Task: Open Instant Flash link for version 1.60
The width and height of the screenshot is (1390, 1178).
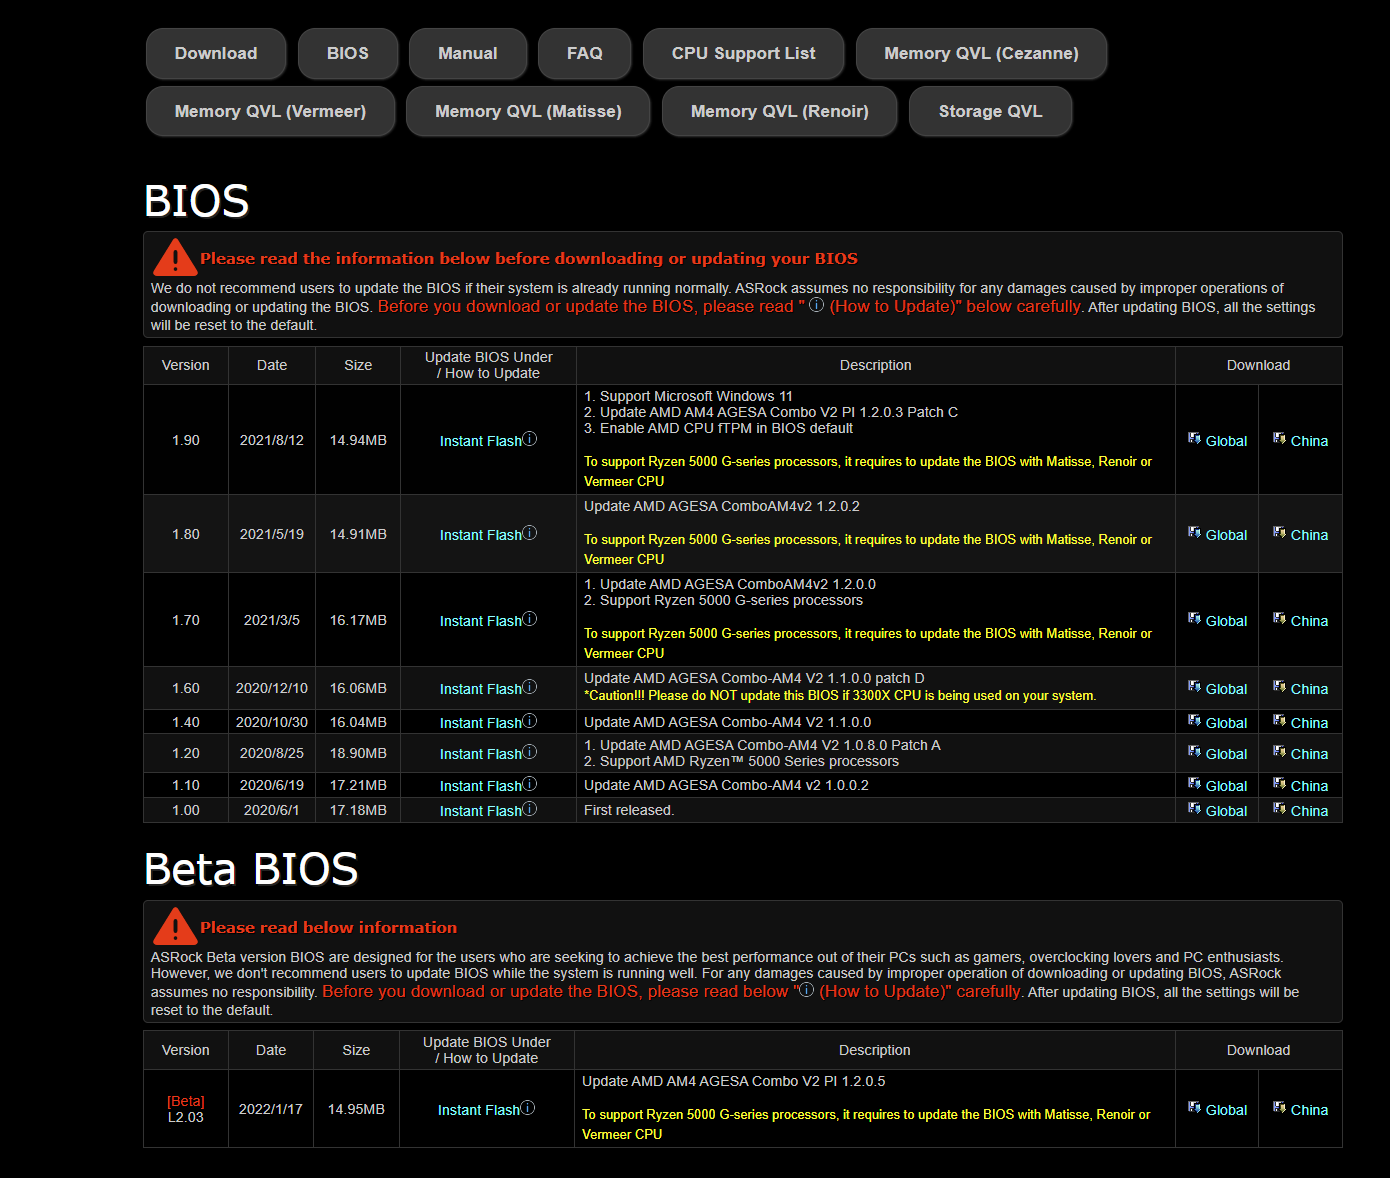Action: click(x=481, y=689)
